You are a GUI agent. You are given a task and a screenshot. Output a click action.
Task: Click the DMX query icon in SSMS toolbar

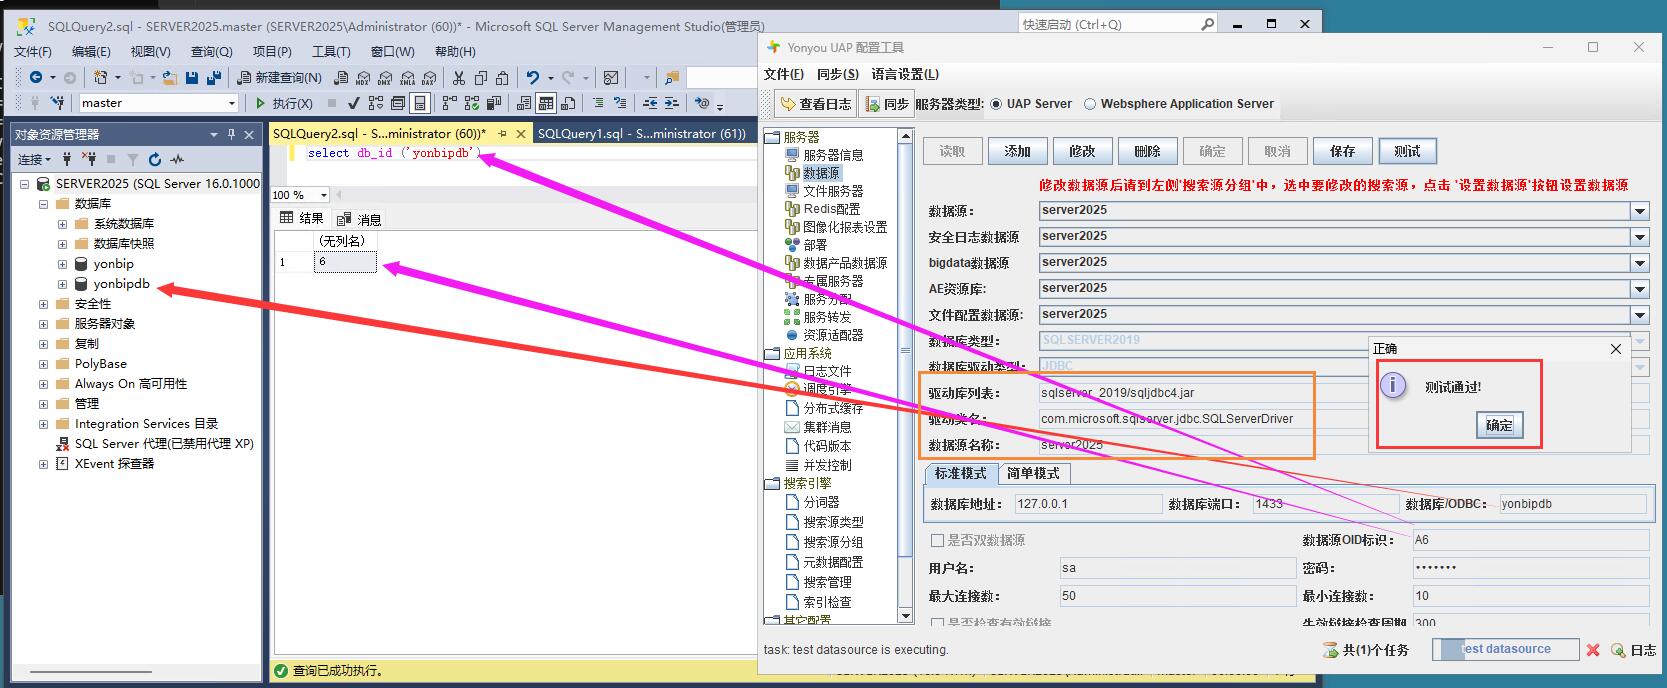click(385, 77)
